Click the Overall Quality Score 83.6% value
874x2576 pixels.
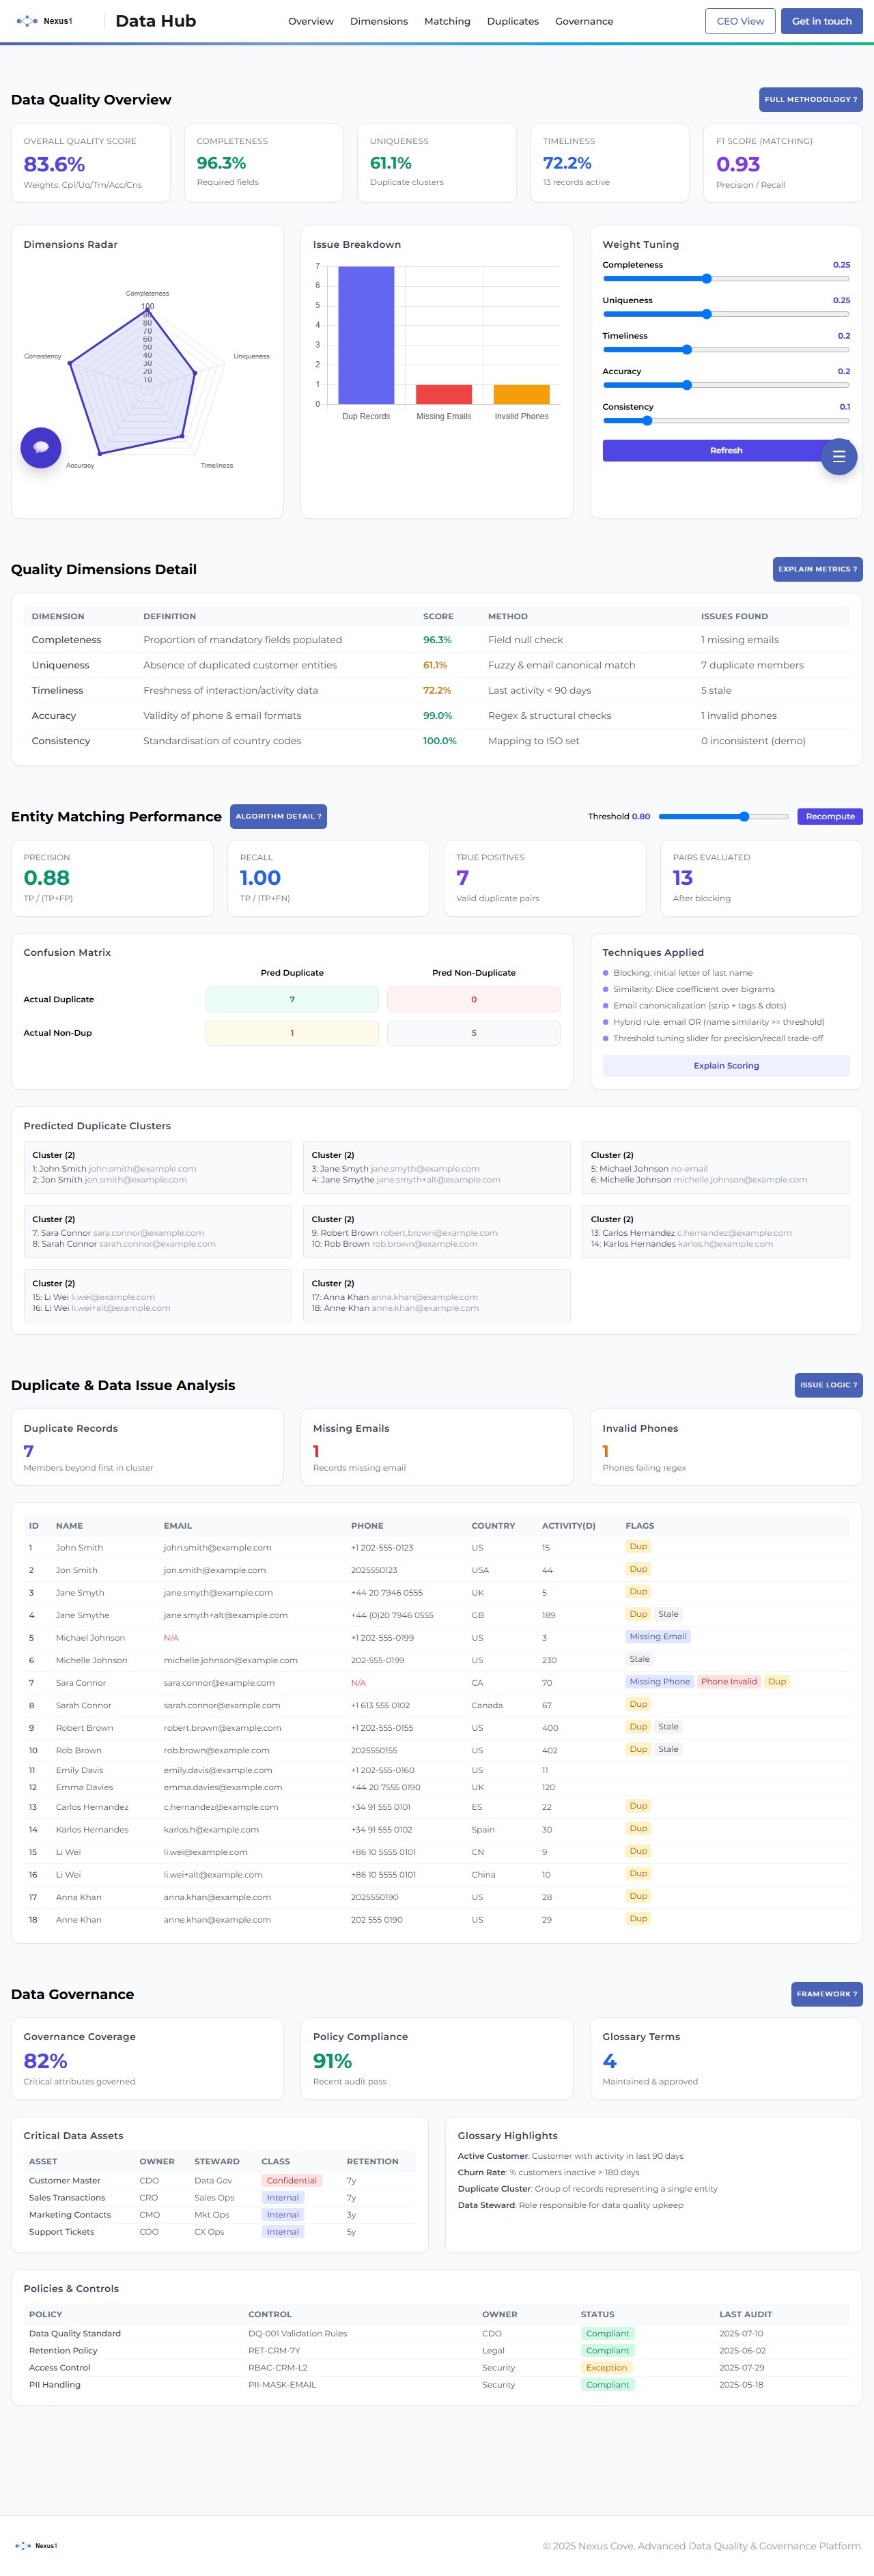click(54, 164)
